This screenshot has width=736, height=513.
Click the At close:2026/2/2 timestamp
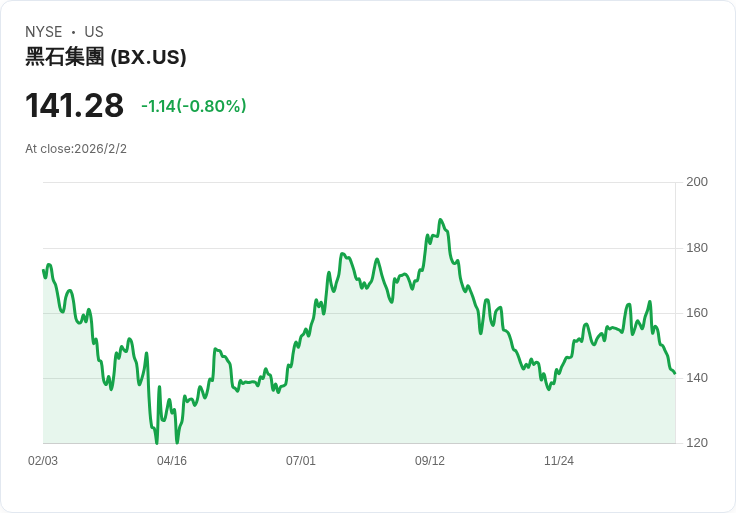(76, 149)
